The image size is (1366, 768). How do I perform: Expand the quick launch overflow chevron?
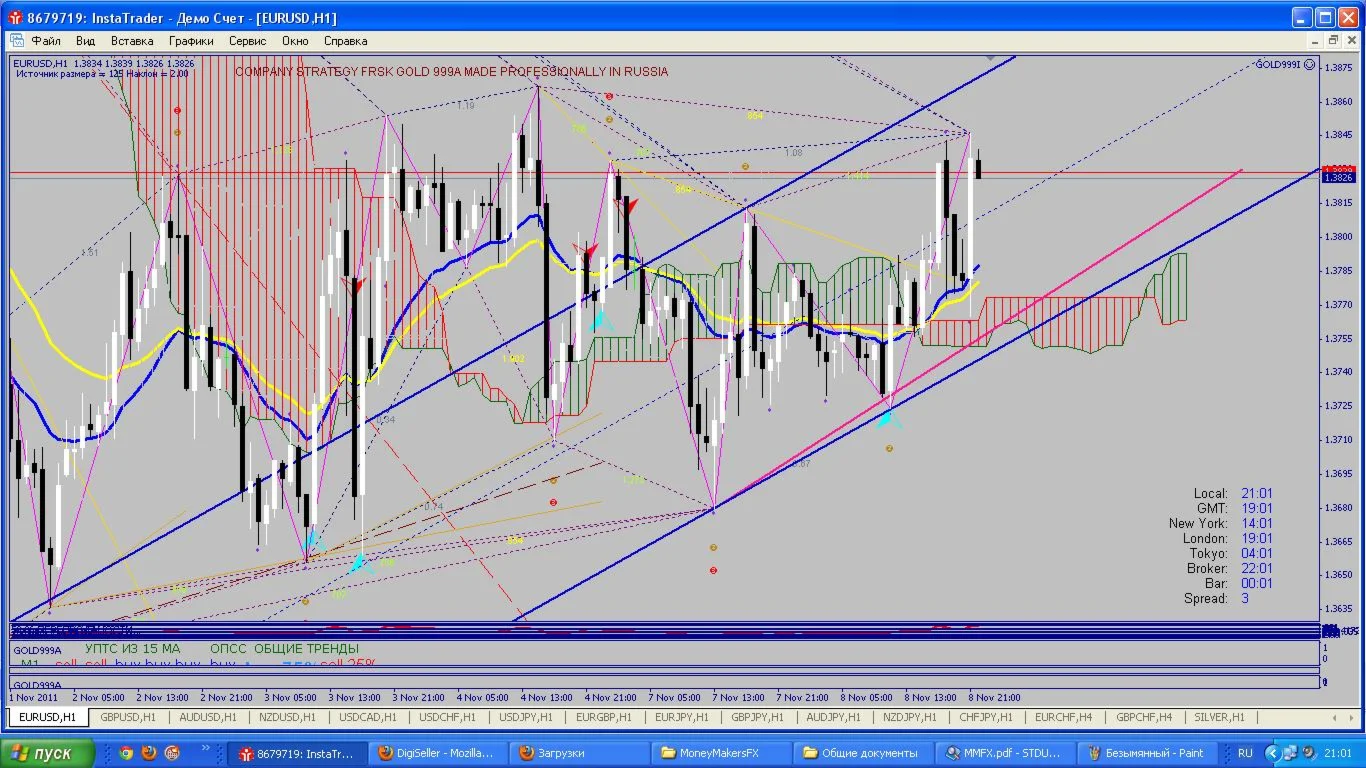click(207, 748)
